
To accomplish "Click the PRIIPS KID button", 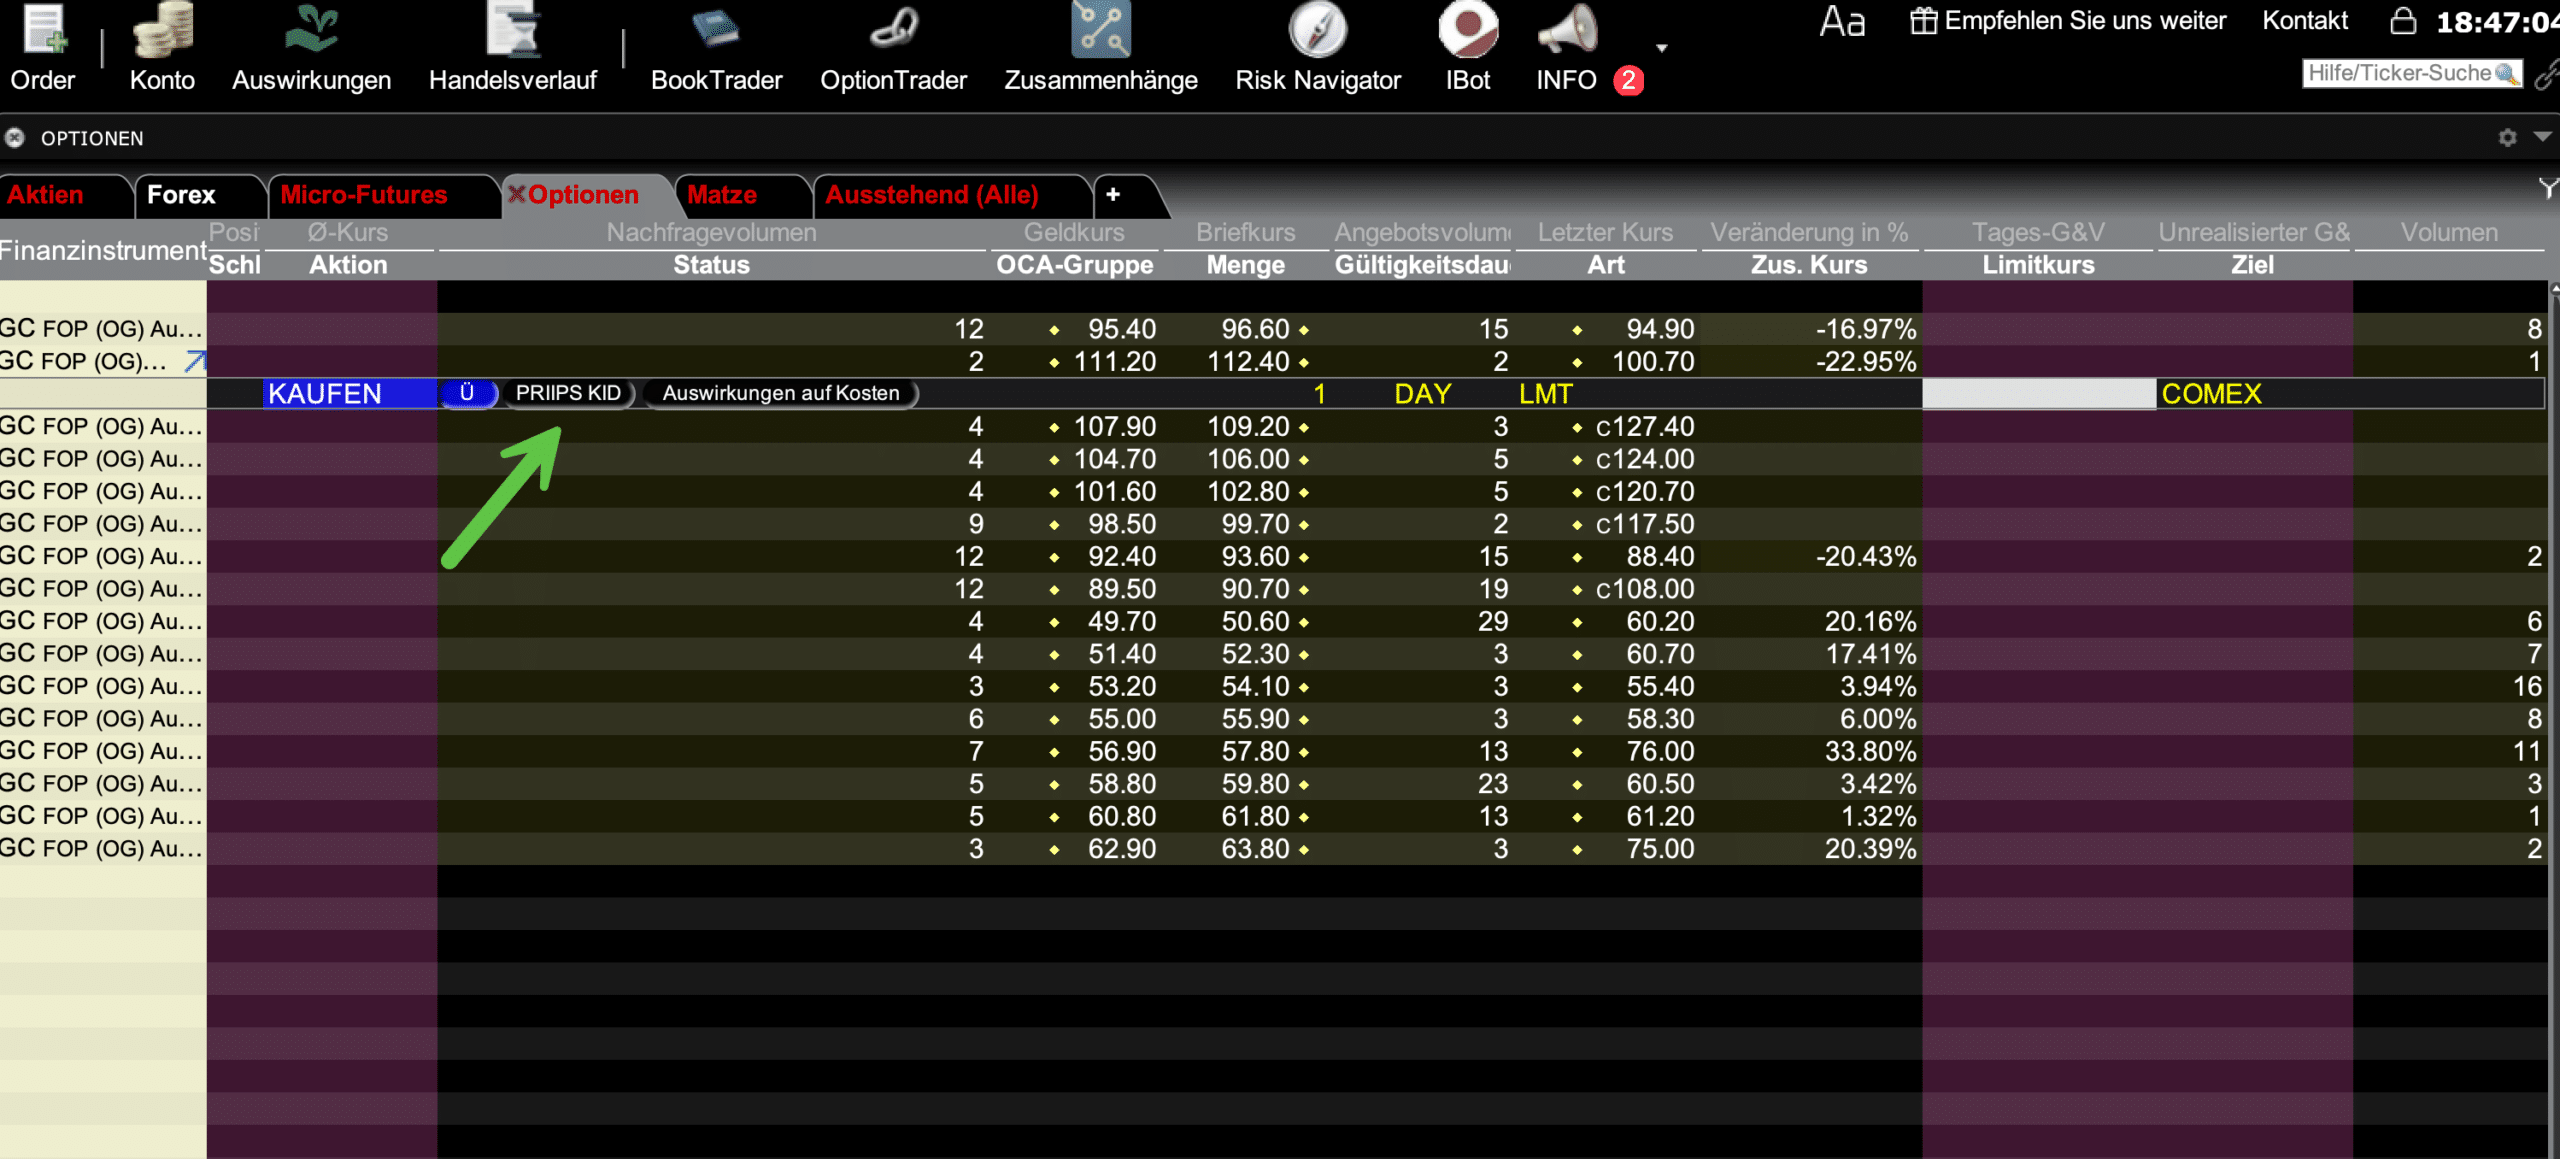I will tap(568, 393).
